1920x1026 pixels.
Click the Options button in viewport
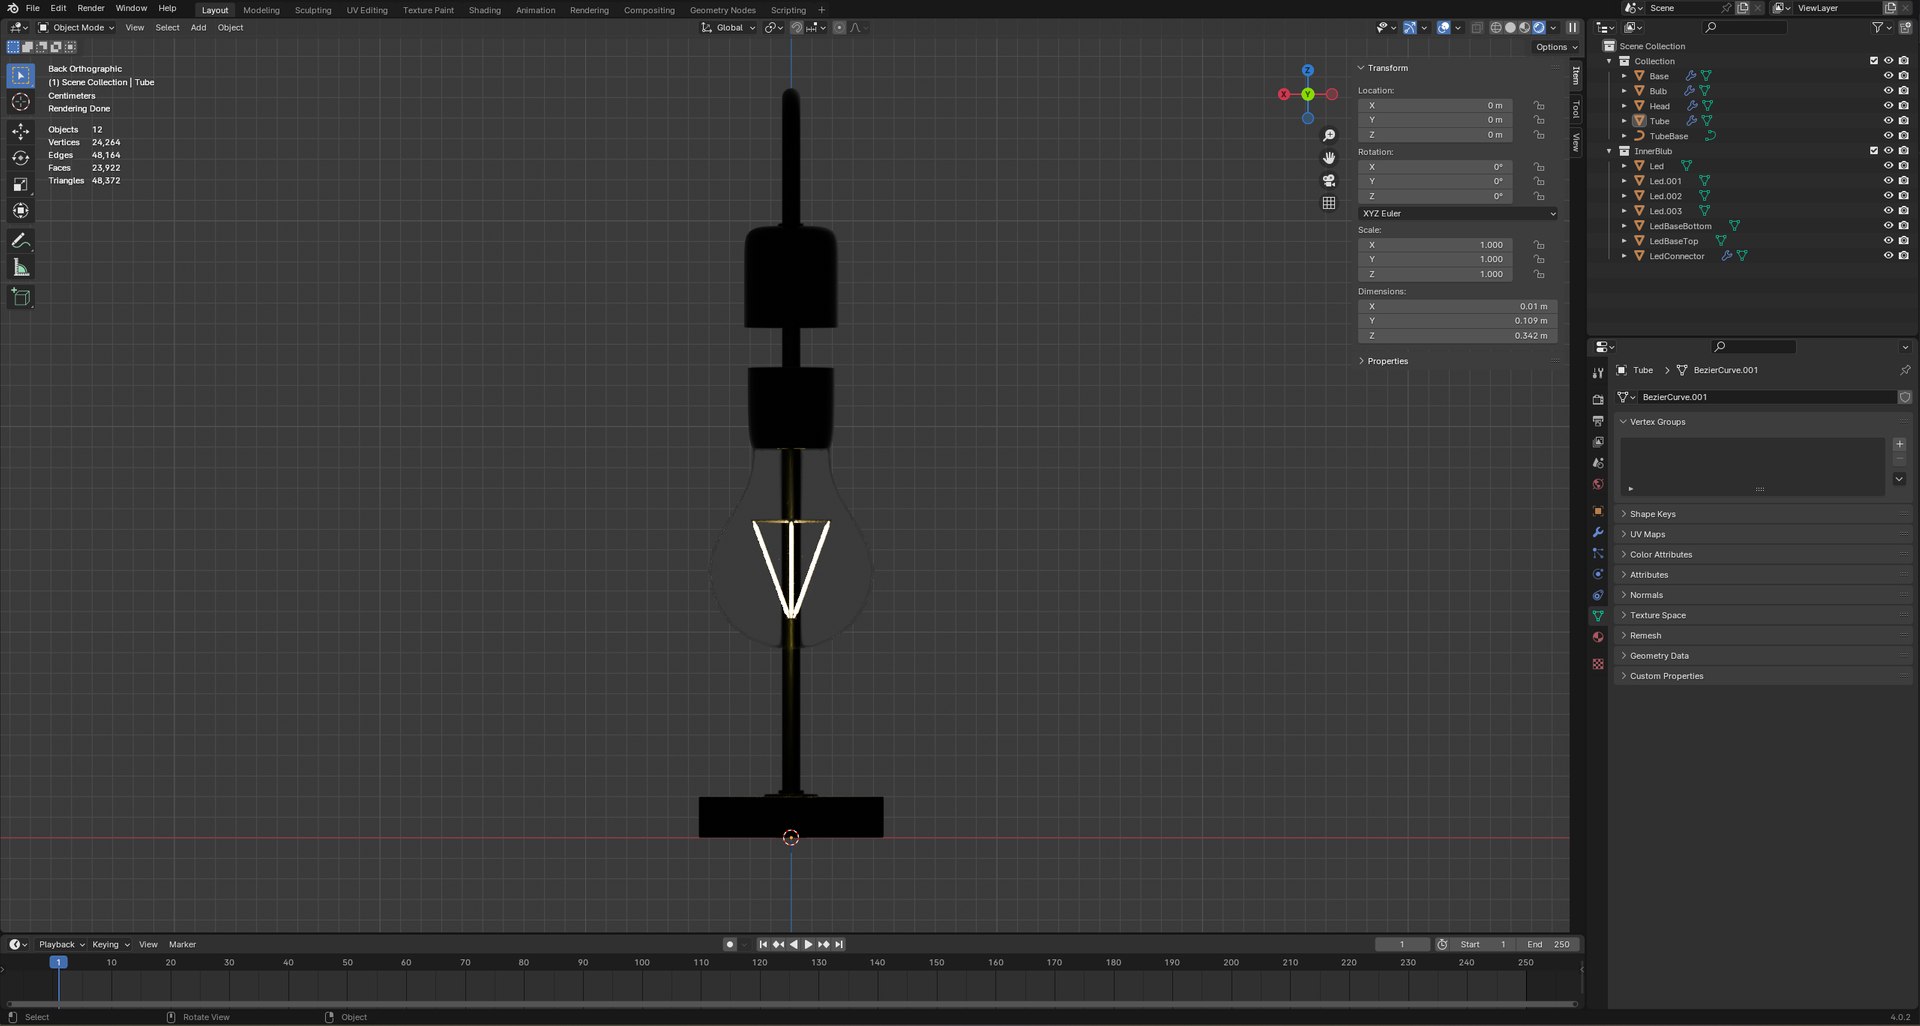click(x=1556, y=47)
